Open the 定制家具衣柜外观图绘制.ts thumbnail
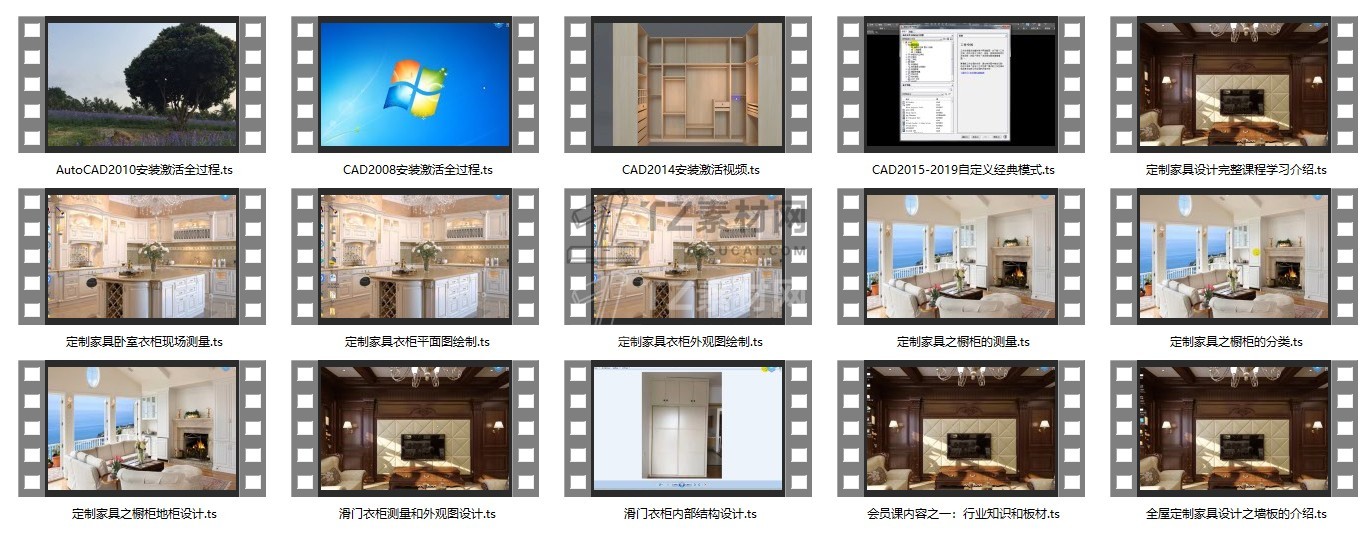 pos(688,257)
